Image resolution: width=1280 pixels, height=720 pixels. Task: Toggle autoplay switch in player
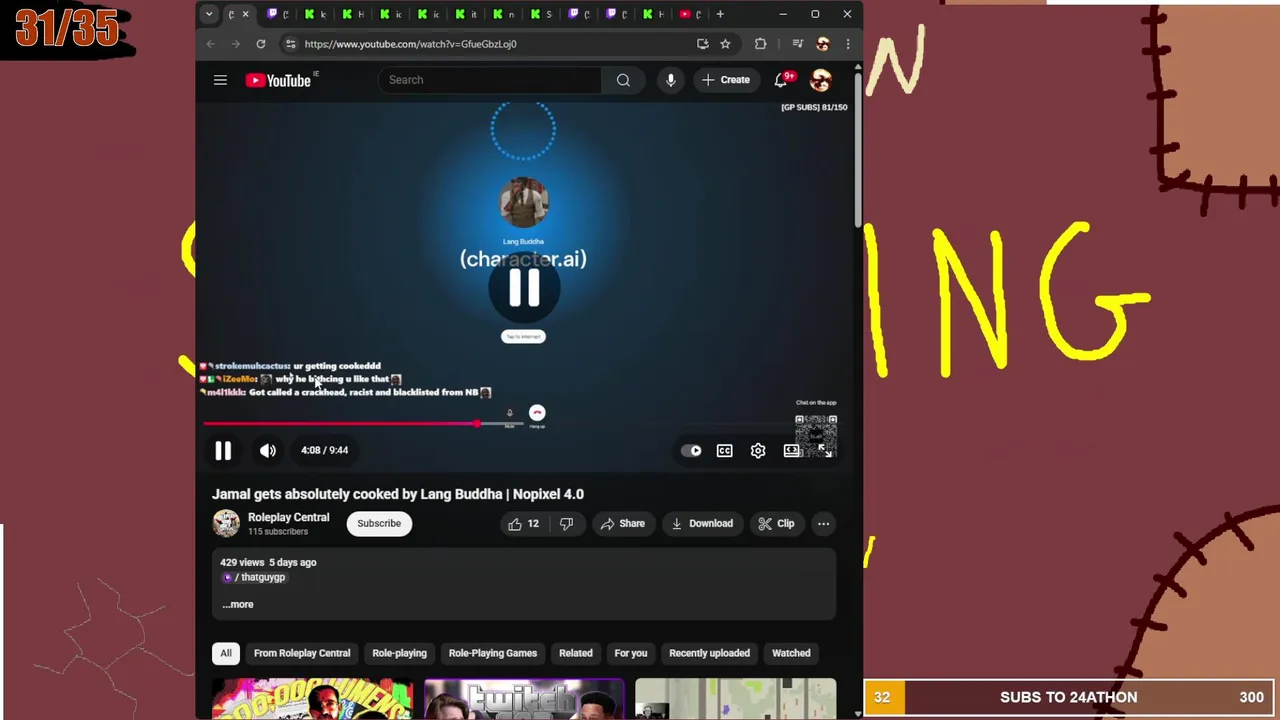691,451
